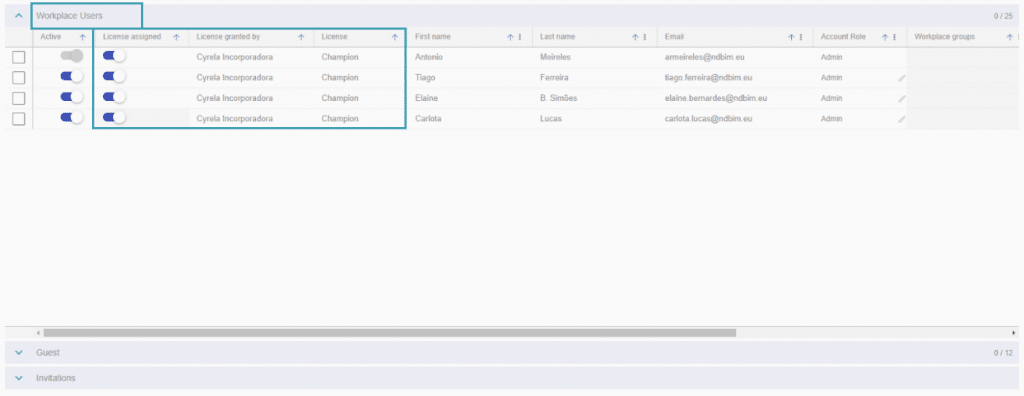This screenshot has height=396, width=1024.
Task: Open Email column options menu
Action: click(x=801, y=37)
